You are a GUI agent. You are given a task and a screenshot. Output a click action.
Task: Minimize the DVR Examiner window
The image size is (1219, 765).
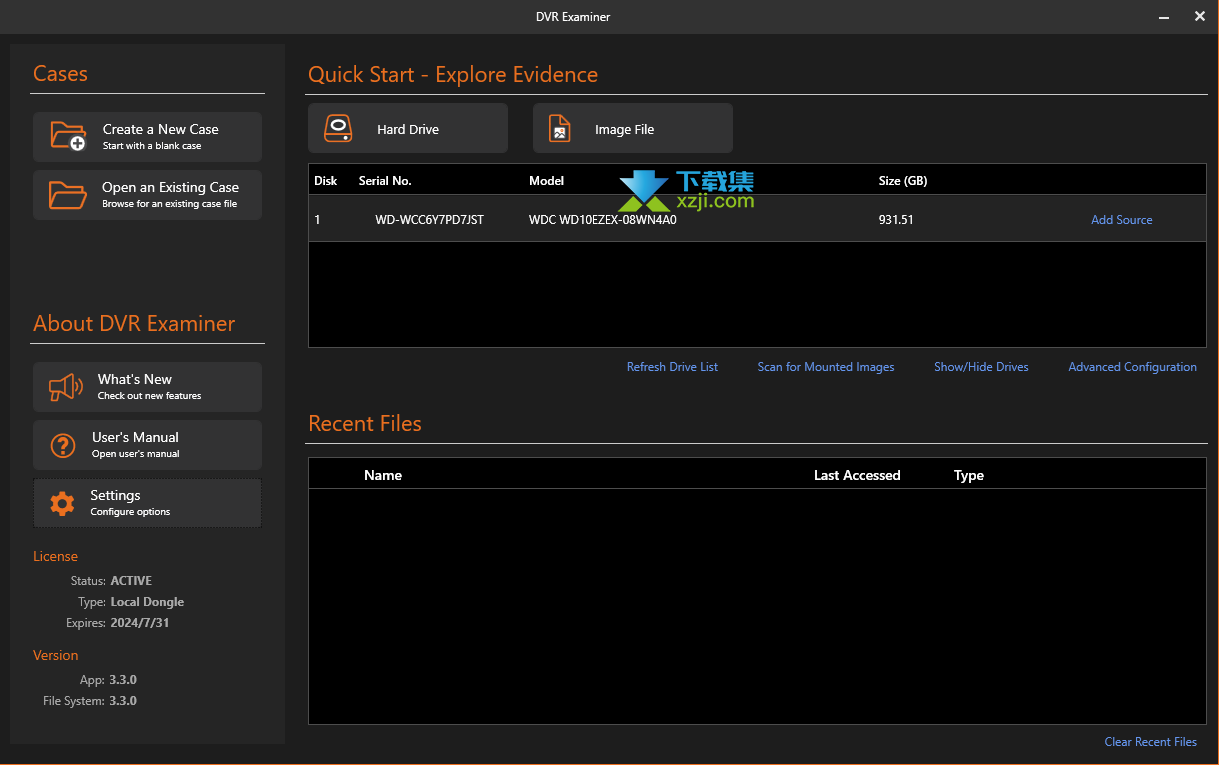(x=1164, y=17)
